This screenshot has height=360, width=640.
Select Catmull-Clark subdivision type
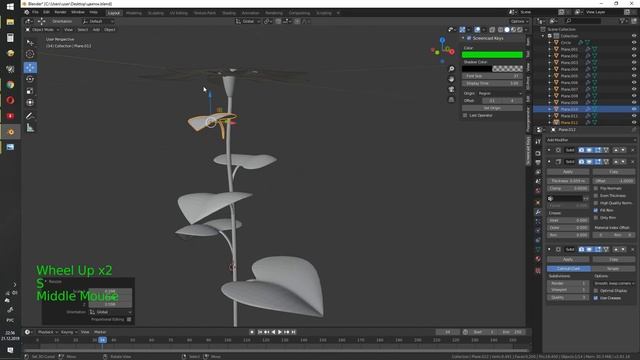click(569, 269)
